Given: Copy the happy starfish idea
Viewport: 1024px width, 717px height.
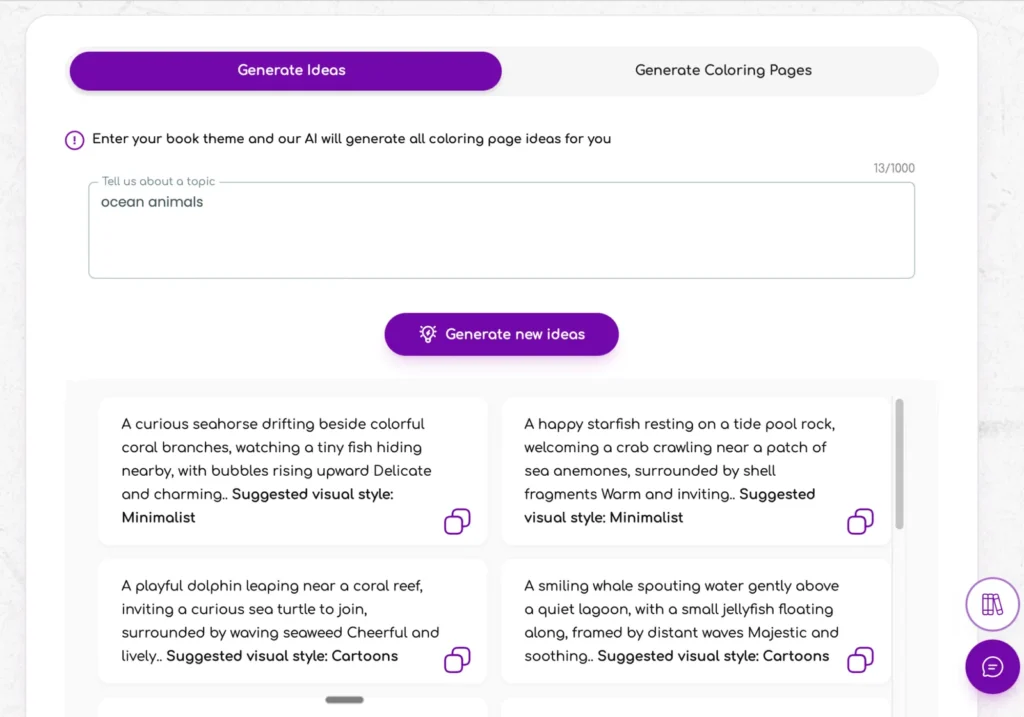Looking at the screenshot, I should click(860, 522).
